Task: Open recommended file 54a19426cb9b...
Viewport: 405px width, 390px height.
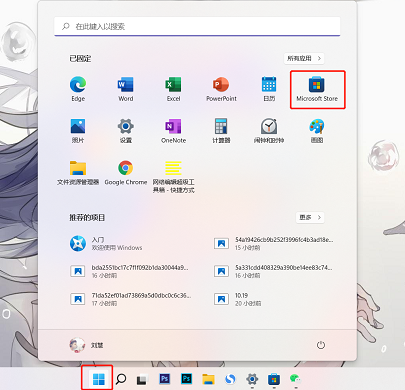Action: click(x=274, y=244)
